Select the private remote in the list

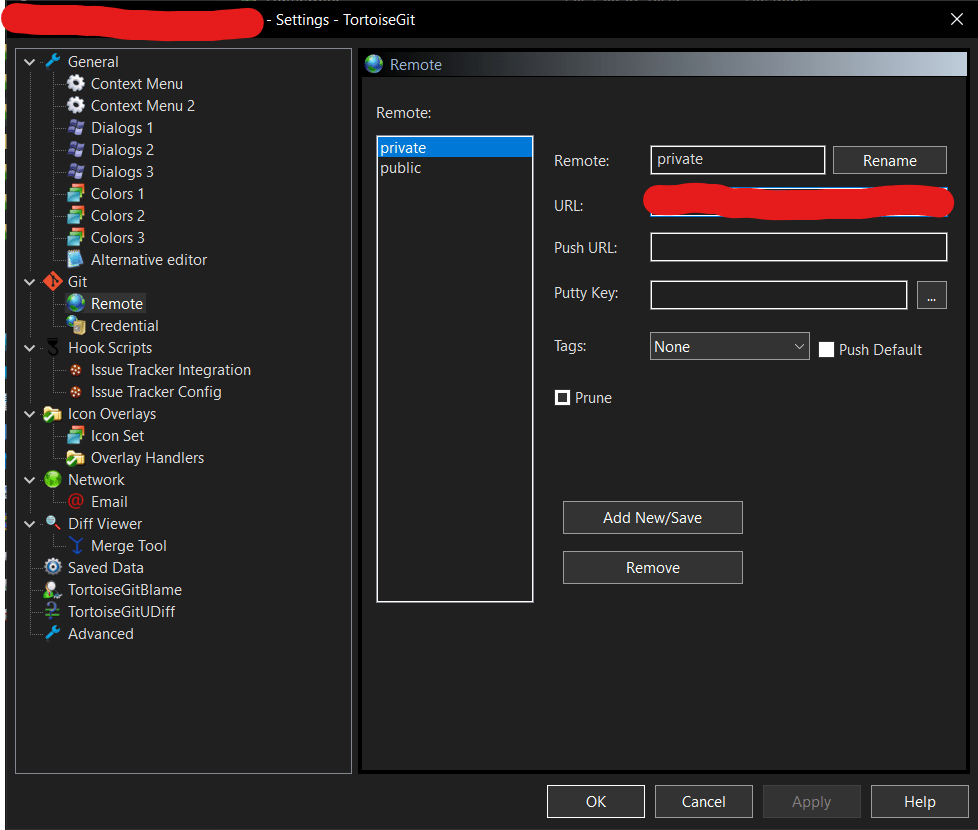(x=455, y=148)
